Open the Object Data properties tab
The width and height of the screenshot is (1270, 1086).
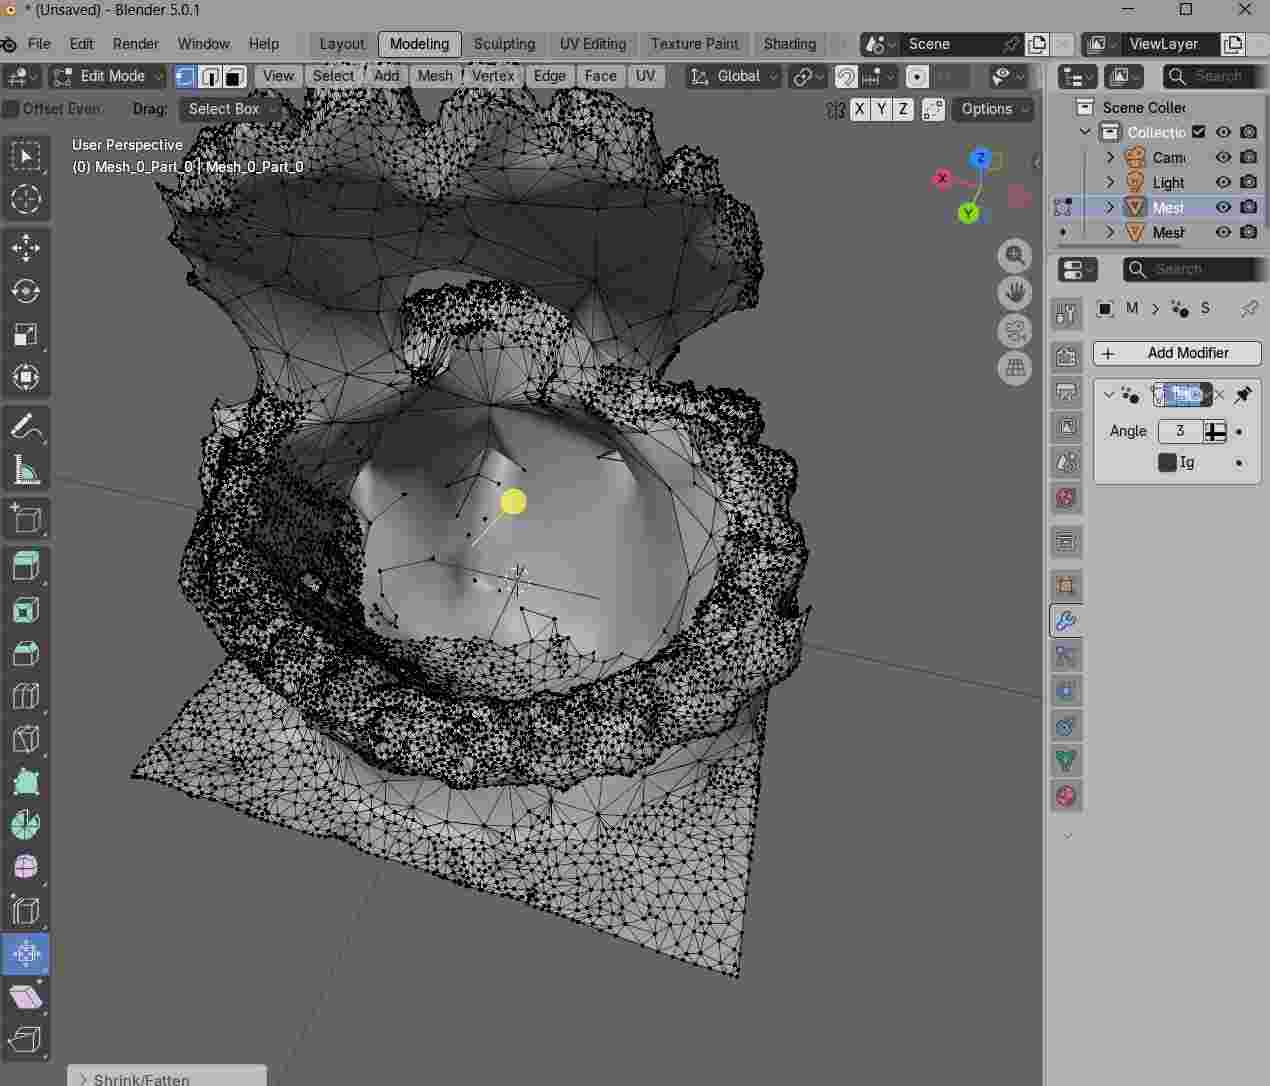(x=1066, y=761)
